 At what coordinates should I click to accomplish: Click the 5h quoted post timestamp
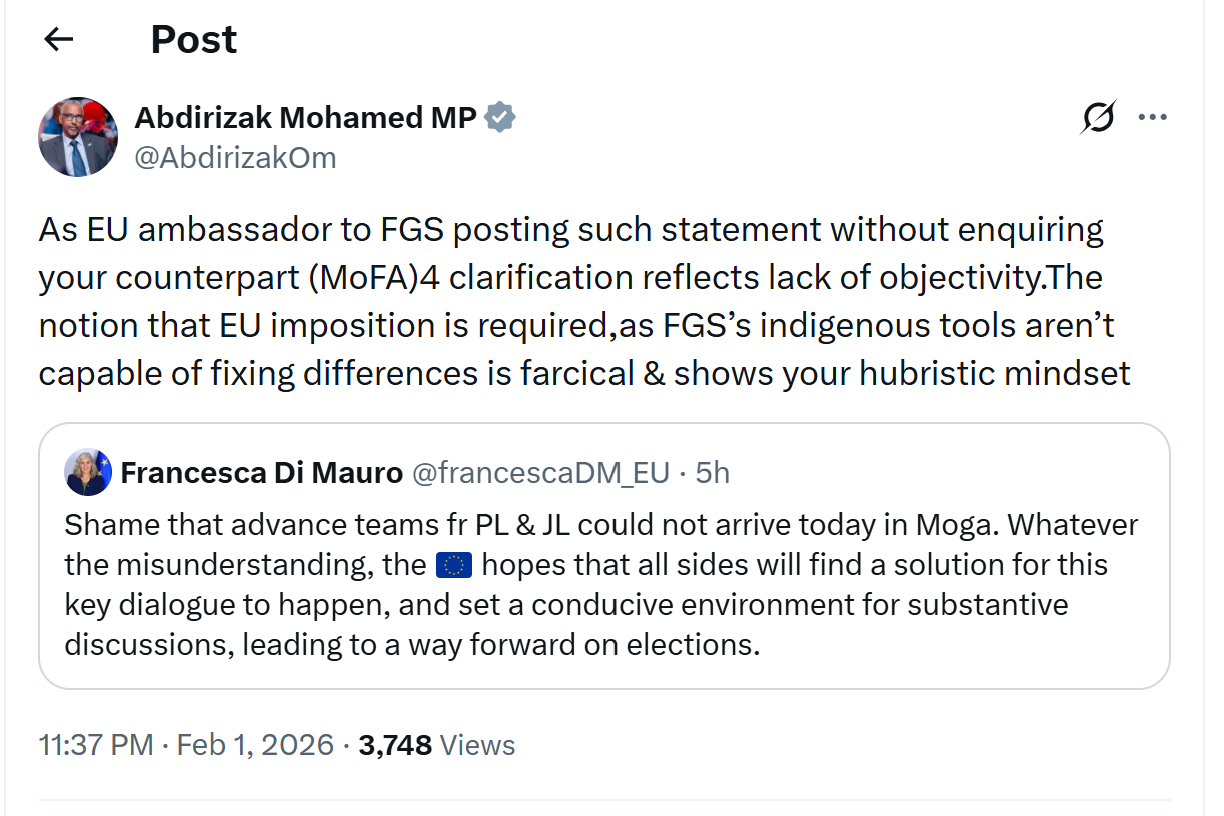tap(712, 472)
